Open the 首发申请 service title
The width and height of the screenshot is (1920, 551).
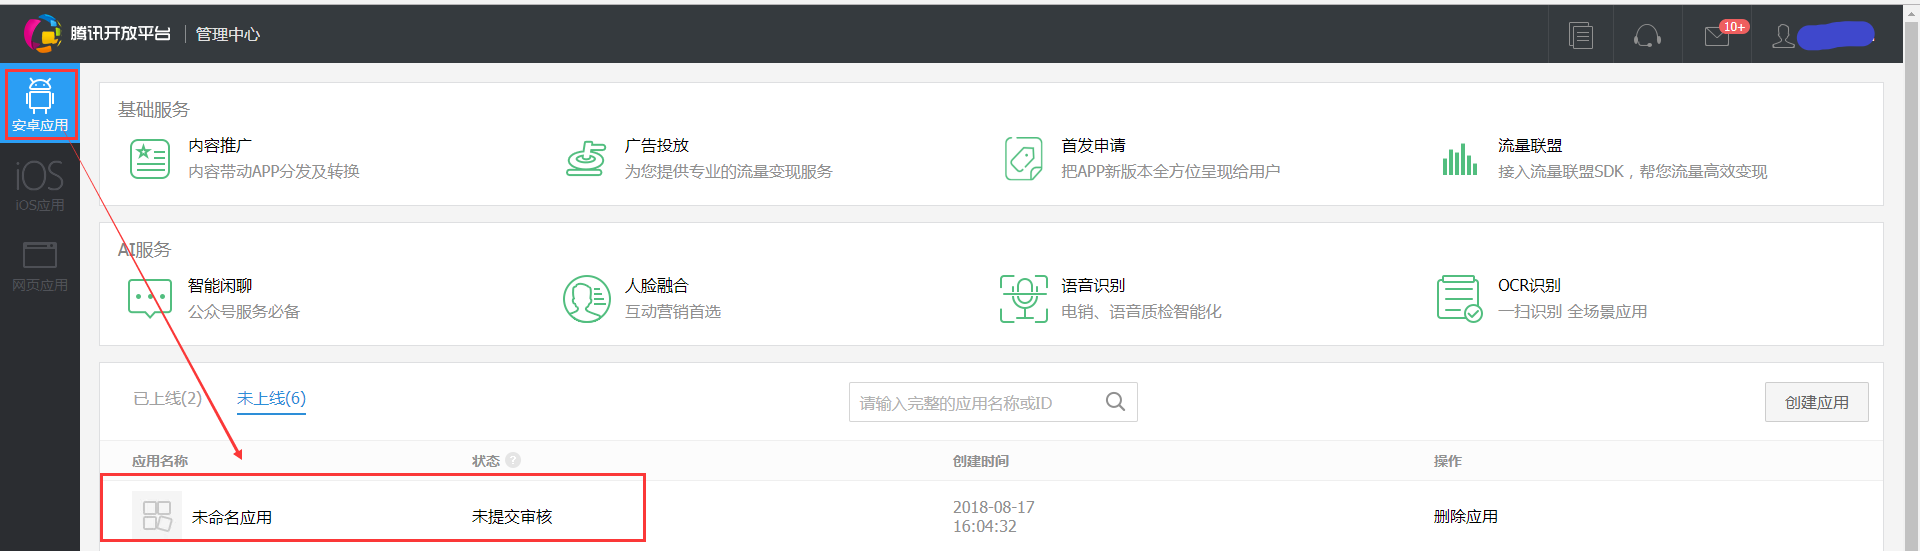point(1093,146)
